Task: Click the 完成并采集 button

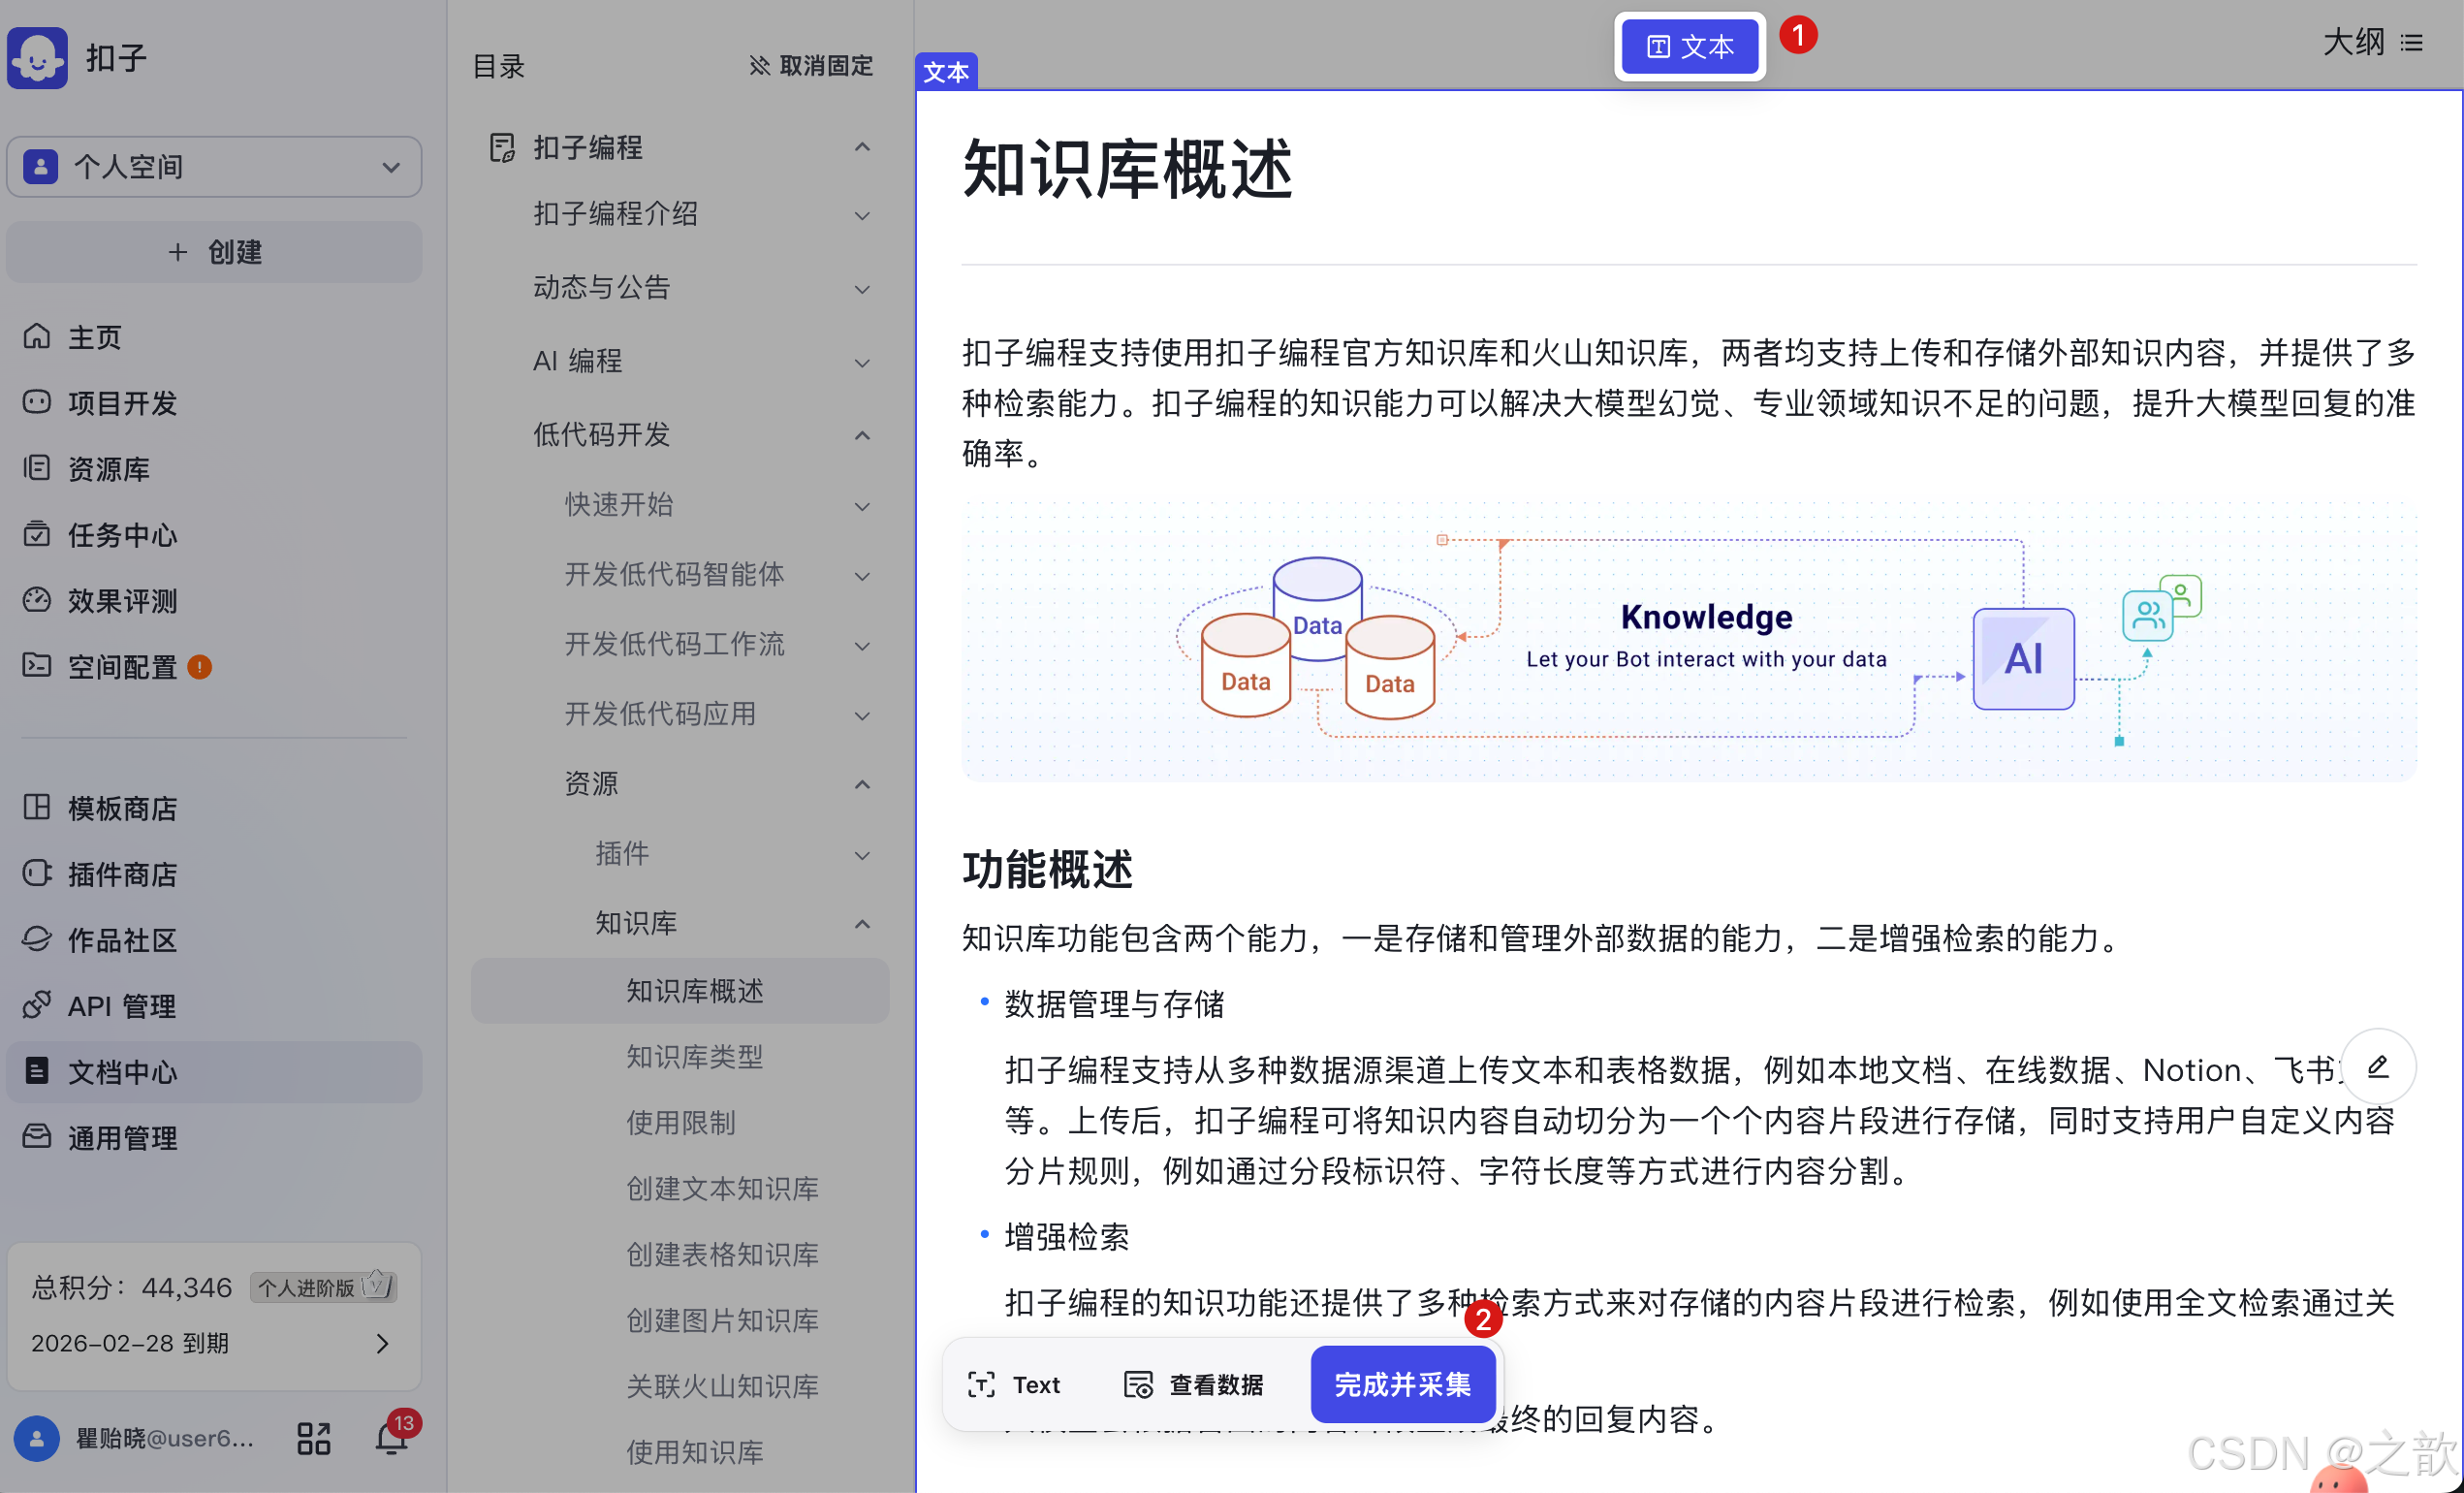Action: pyautogui.click(x=1402, y=1384)
